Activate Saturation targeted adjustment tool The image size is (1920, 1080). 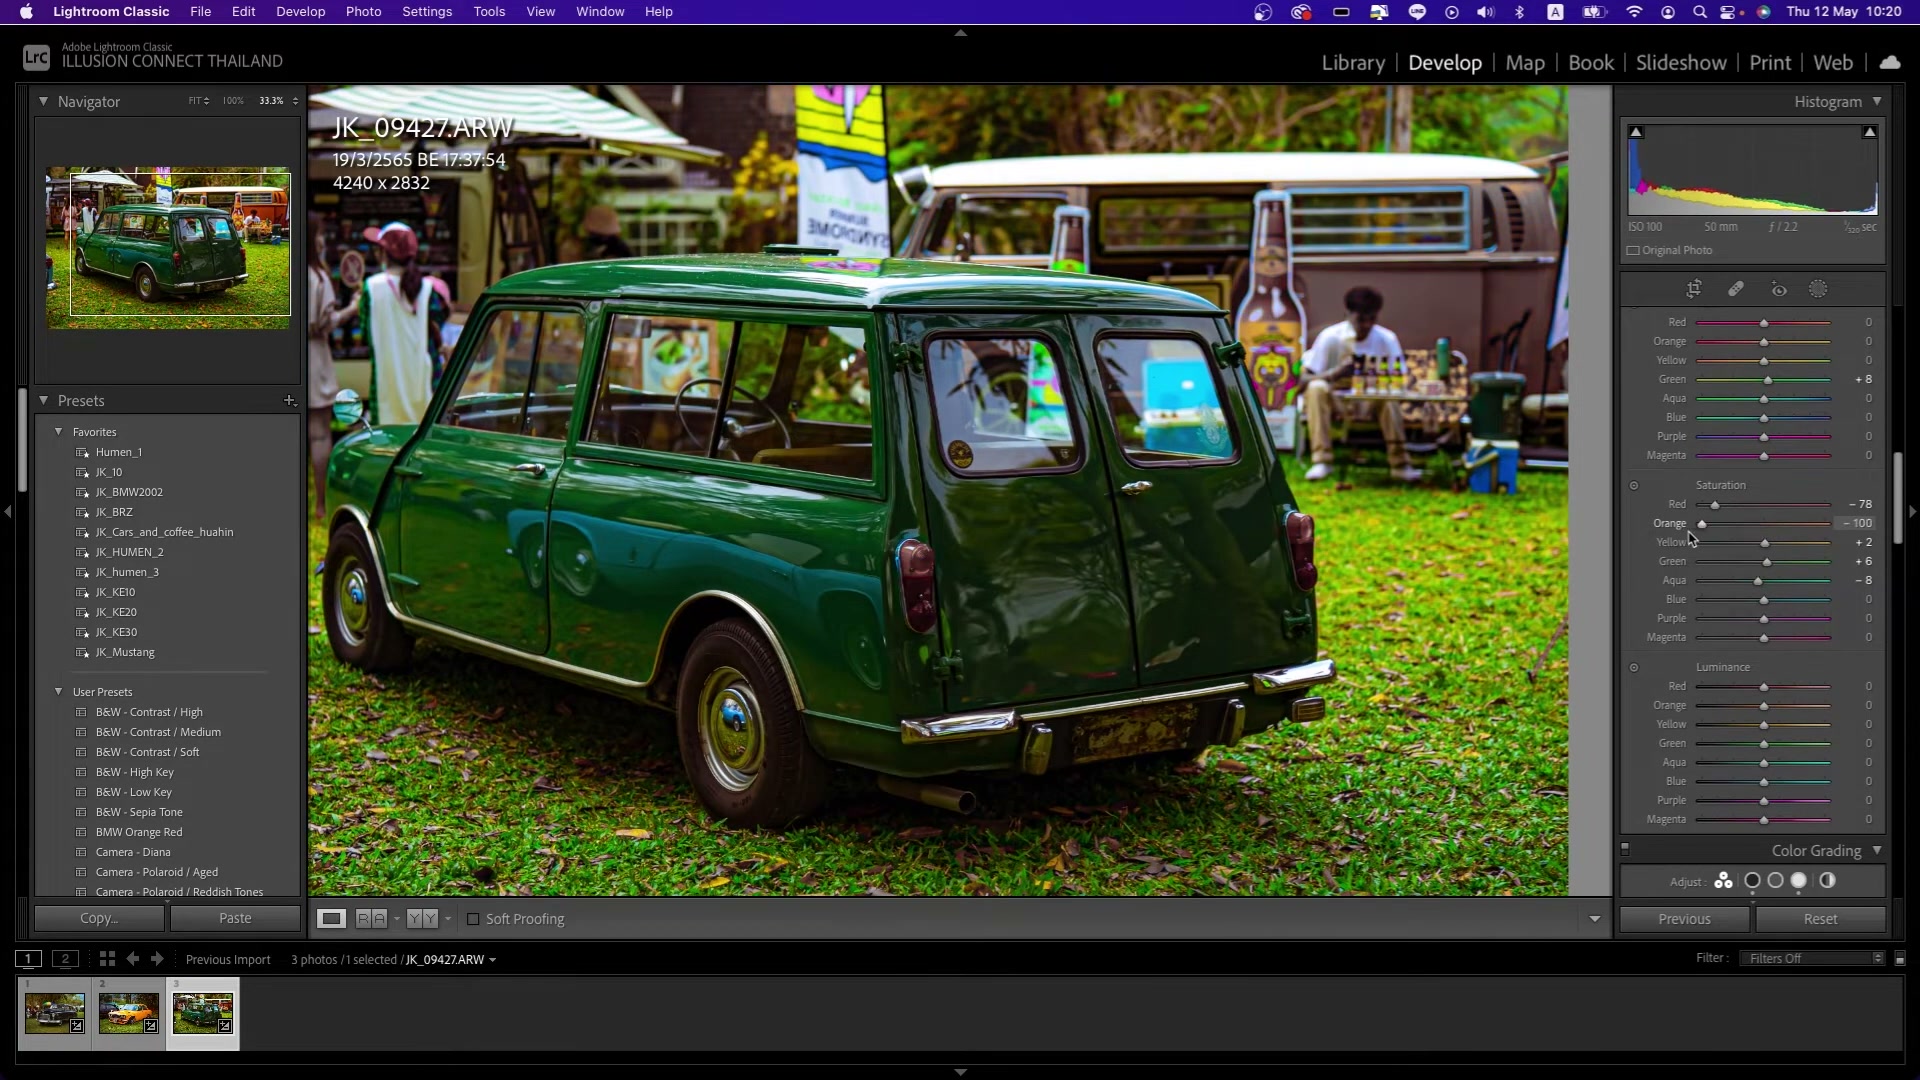tap(1634, 486)
